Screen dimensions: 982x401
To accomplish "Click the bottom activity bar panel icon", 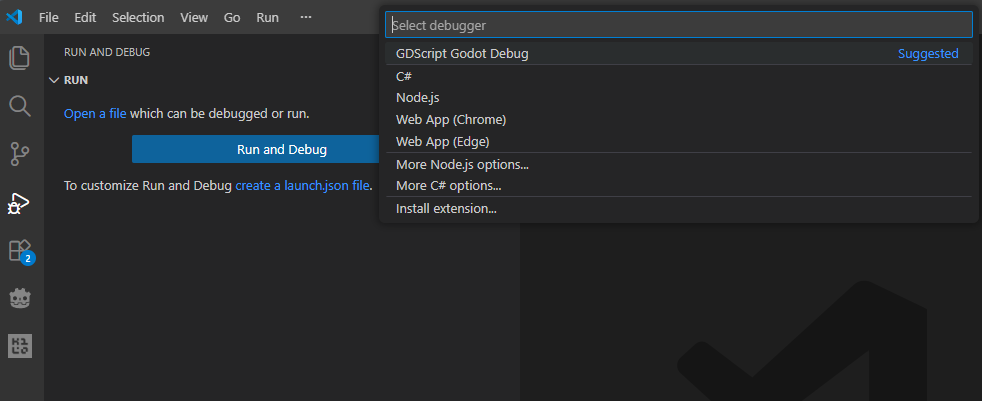I will (x=20, y=346).
